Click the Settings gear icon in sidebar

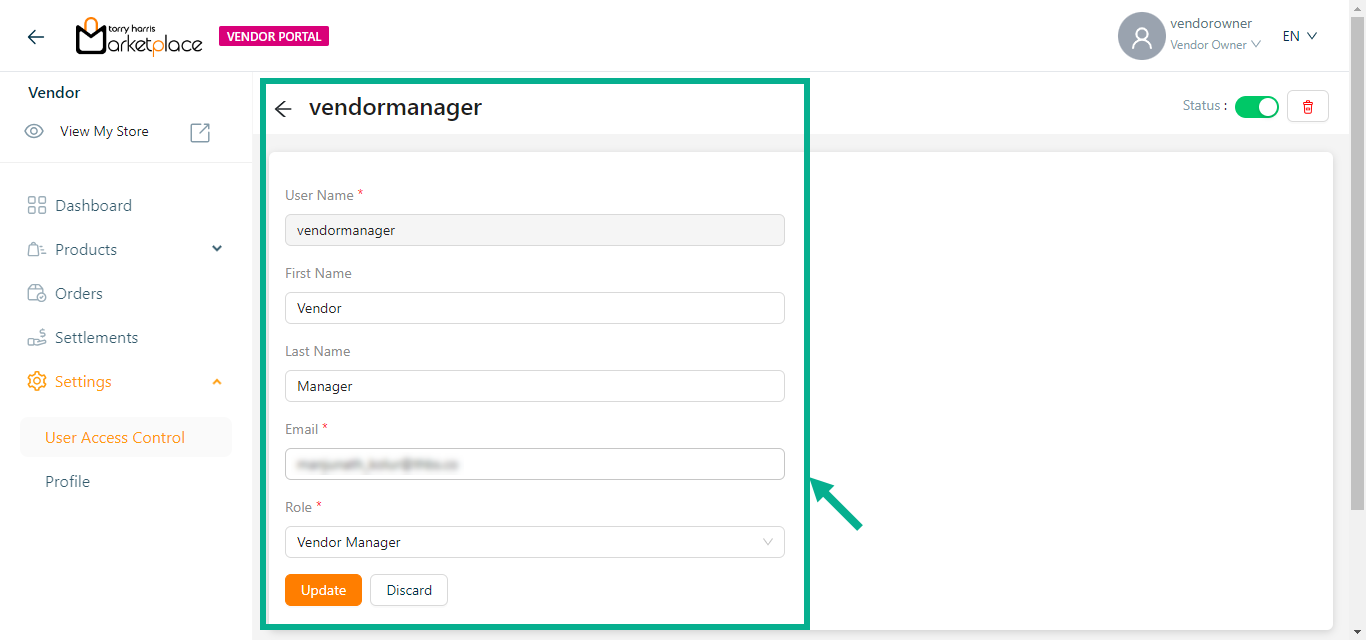(37, 381)
